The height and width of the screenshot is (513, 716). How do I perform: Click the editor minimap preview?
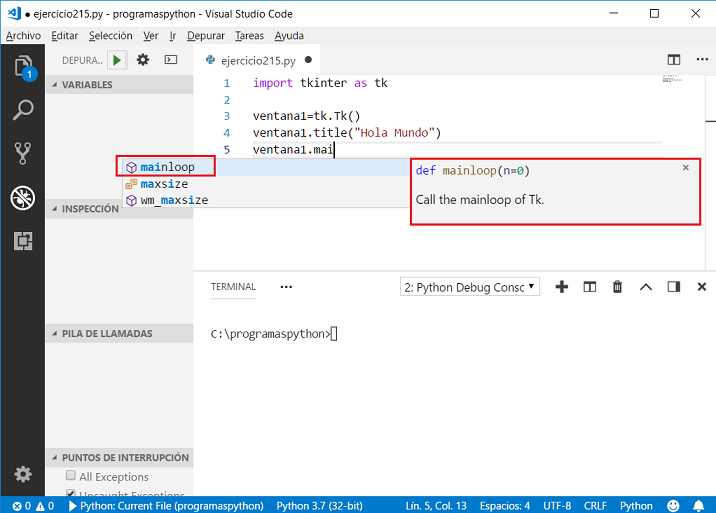point(671,79)
